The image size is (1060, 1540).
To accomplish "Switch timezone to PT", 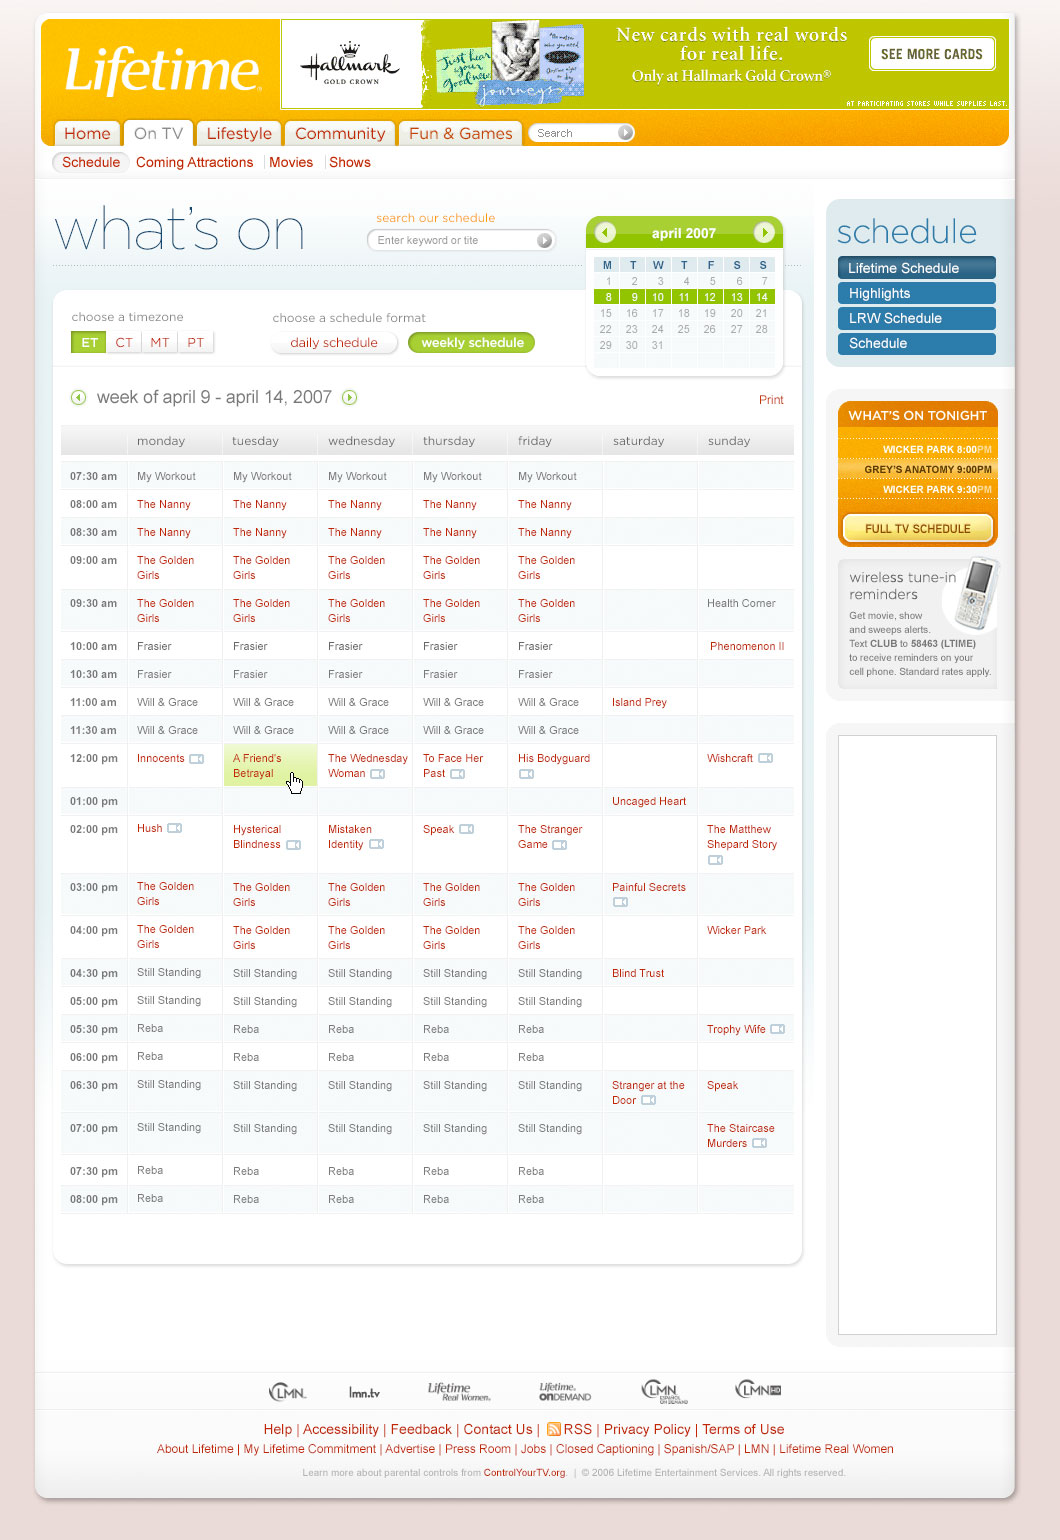I will (196, 343).
